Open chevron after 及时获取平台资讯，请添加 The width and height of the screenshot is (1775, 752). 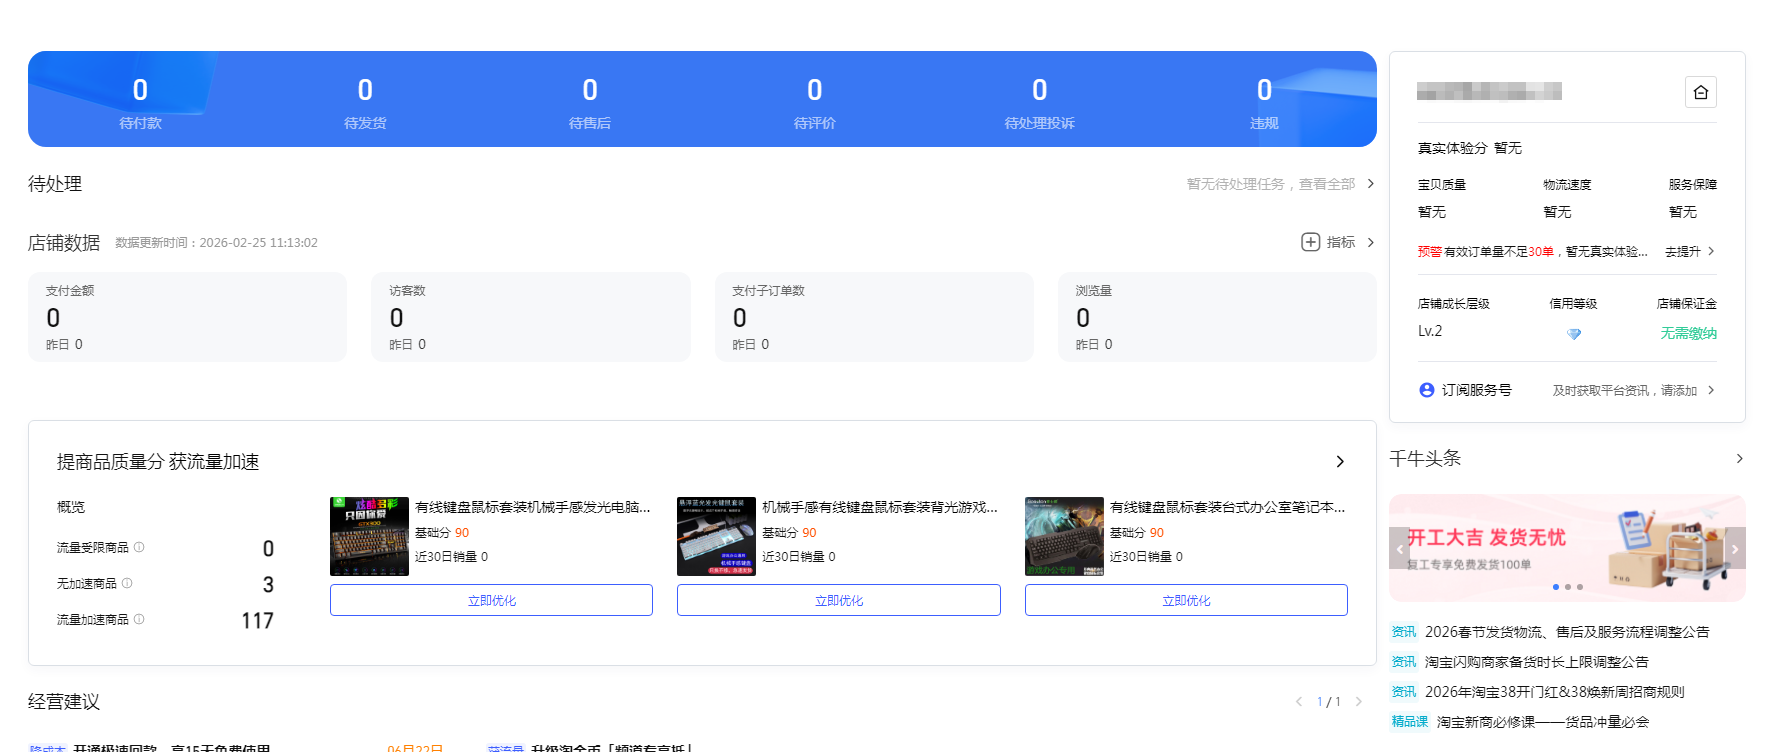tap(1711, 390)
